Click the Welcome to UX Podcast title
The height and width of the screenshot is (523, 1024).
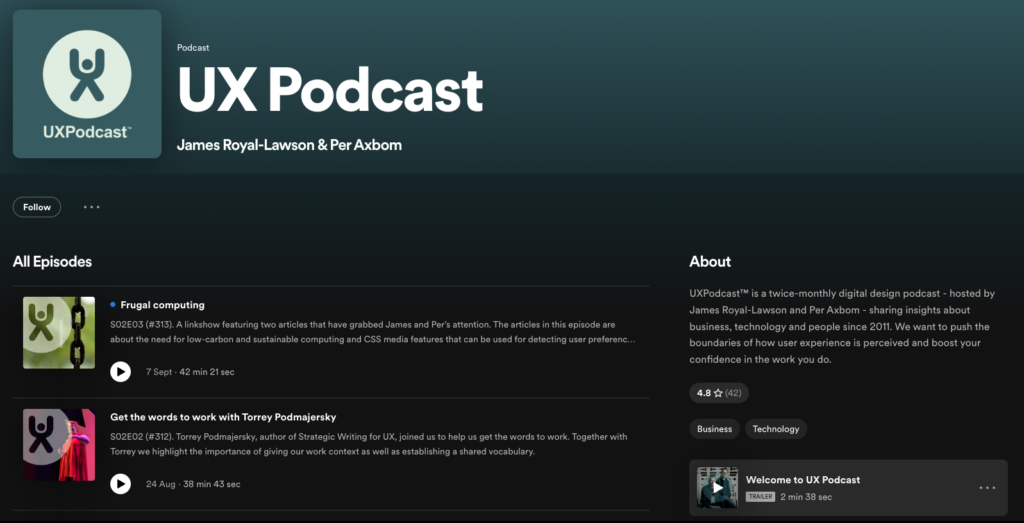tap(803, 479)
